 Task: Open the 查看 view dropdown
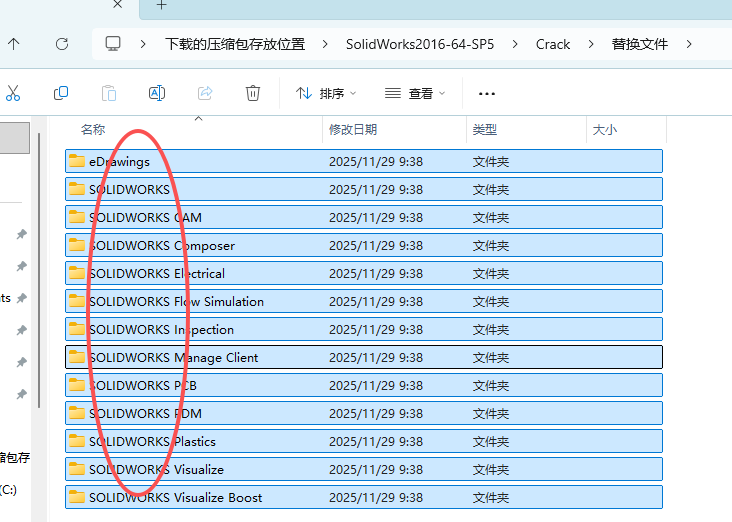(415, 93)
